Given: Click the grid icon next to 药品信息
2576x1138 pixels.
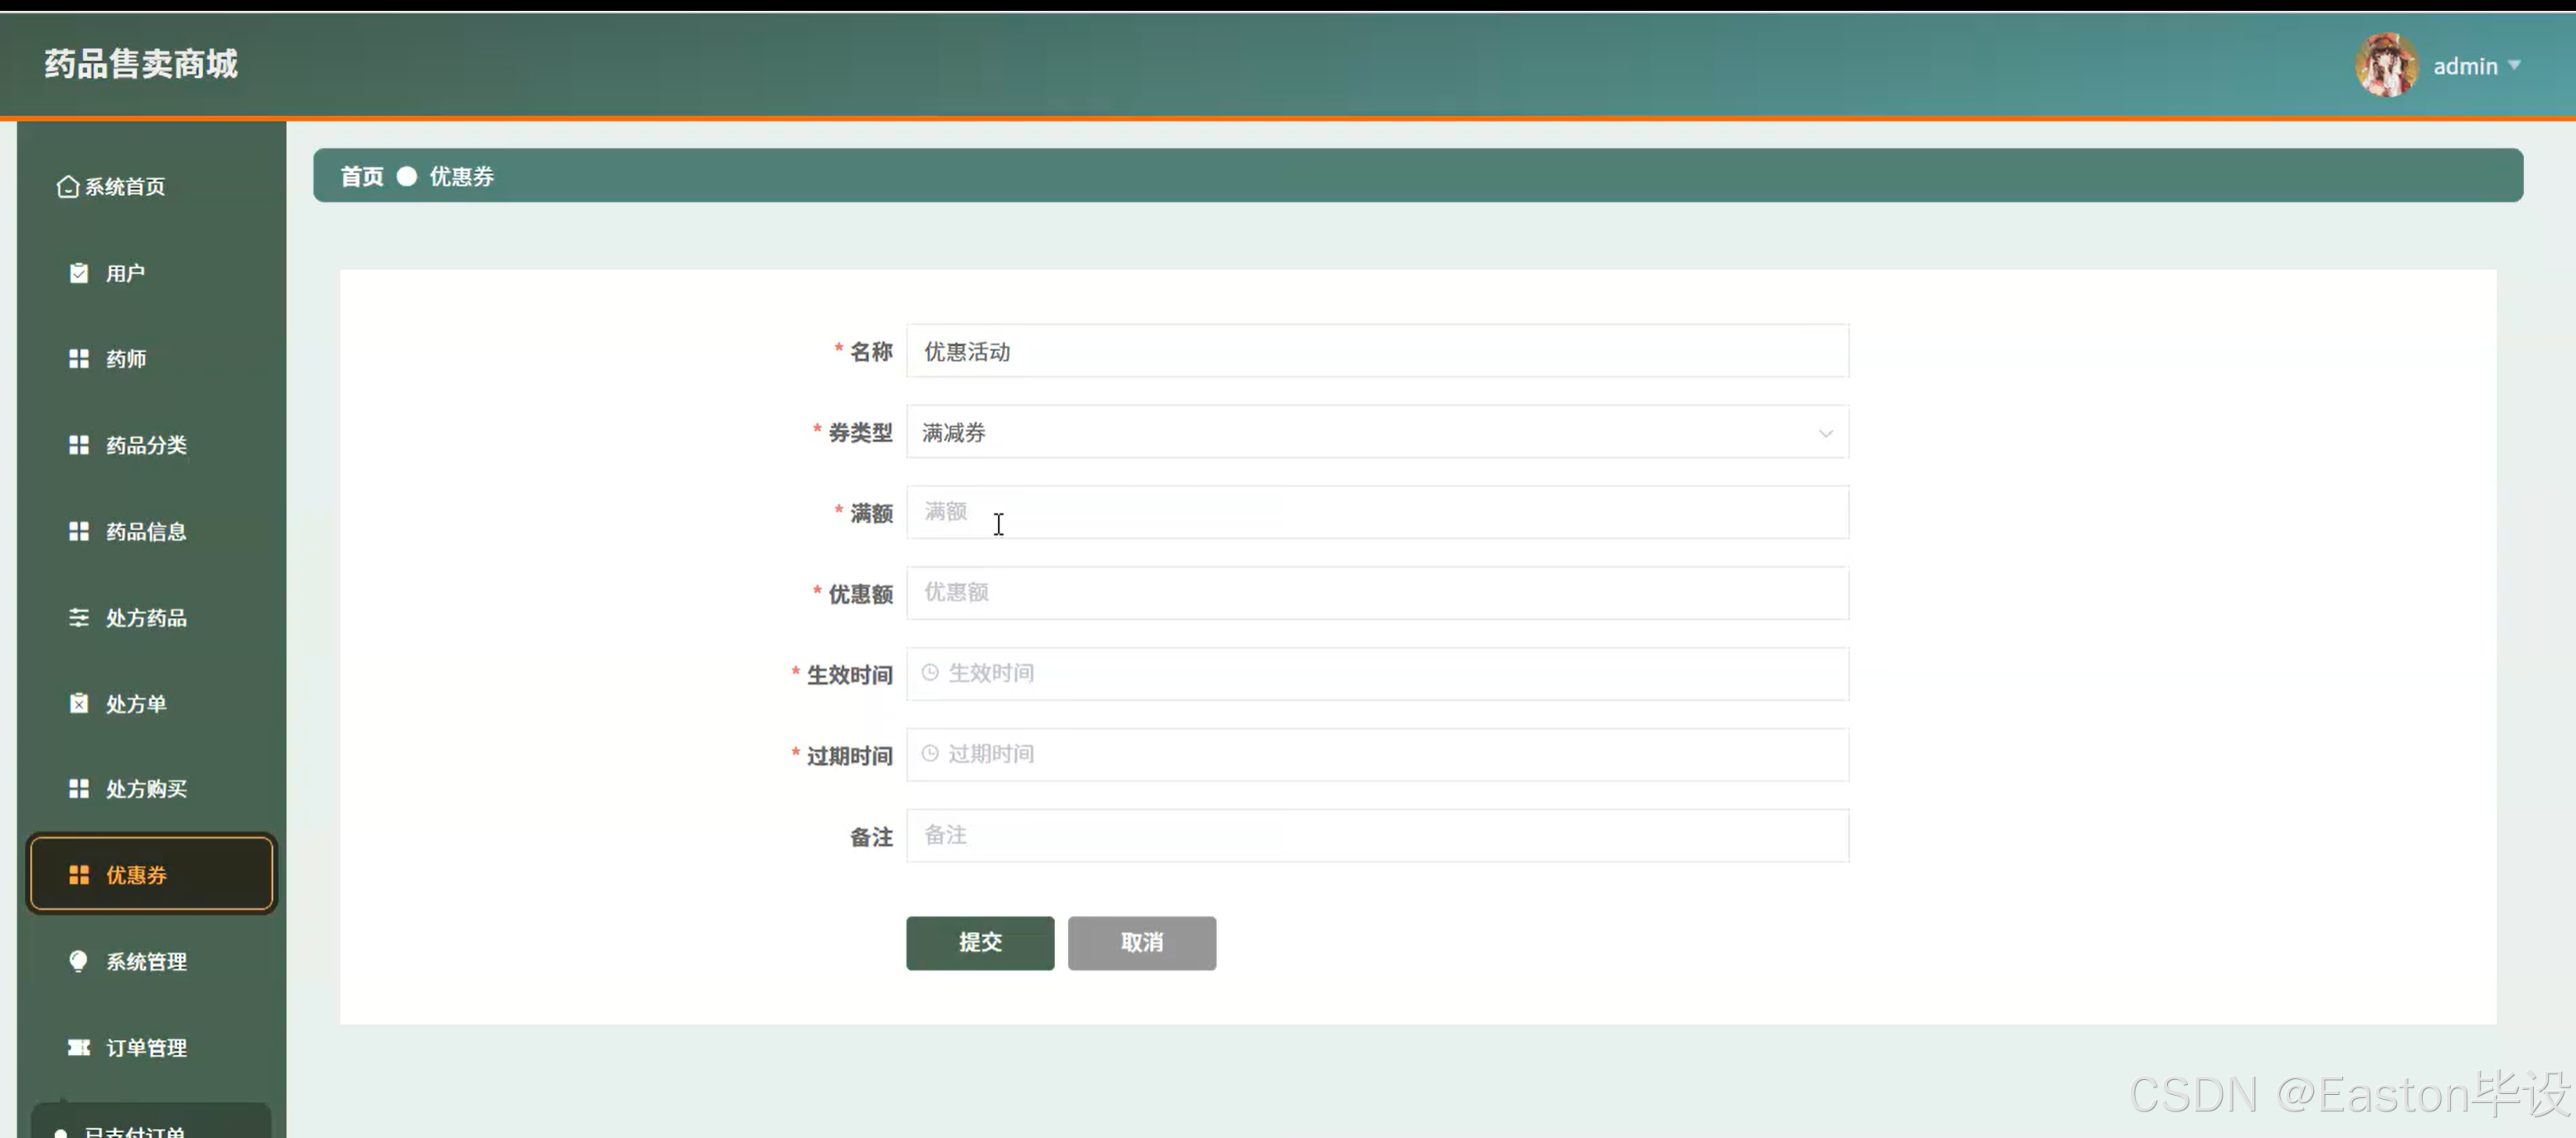Looking at the screenshot, I should point(78,531).
